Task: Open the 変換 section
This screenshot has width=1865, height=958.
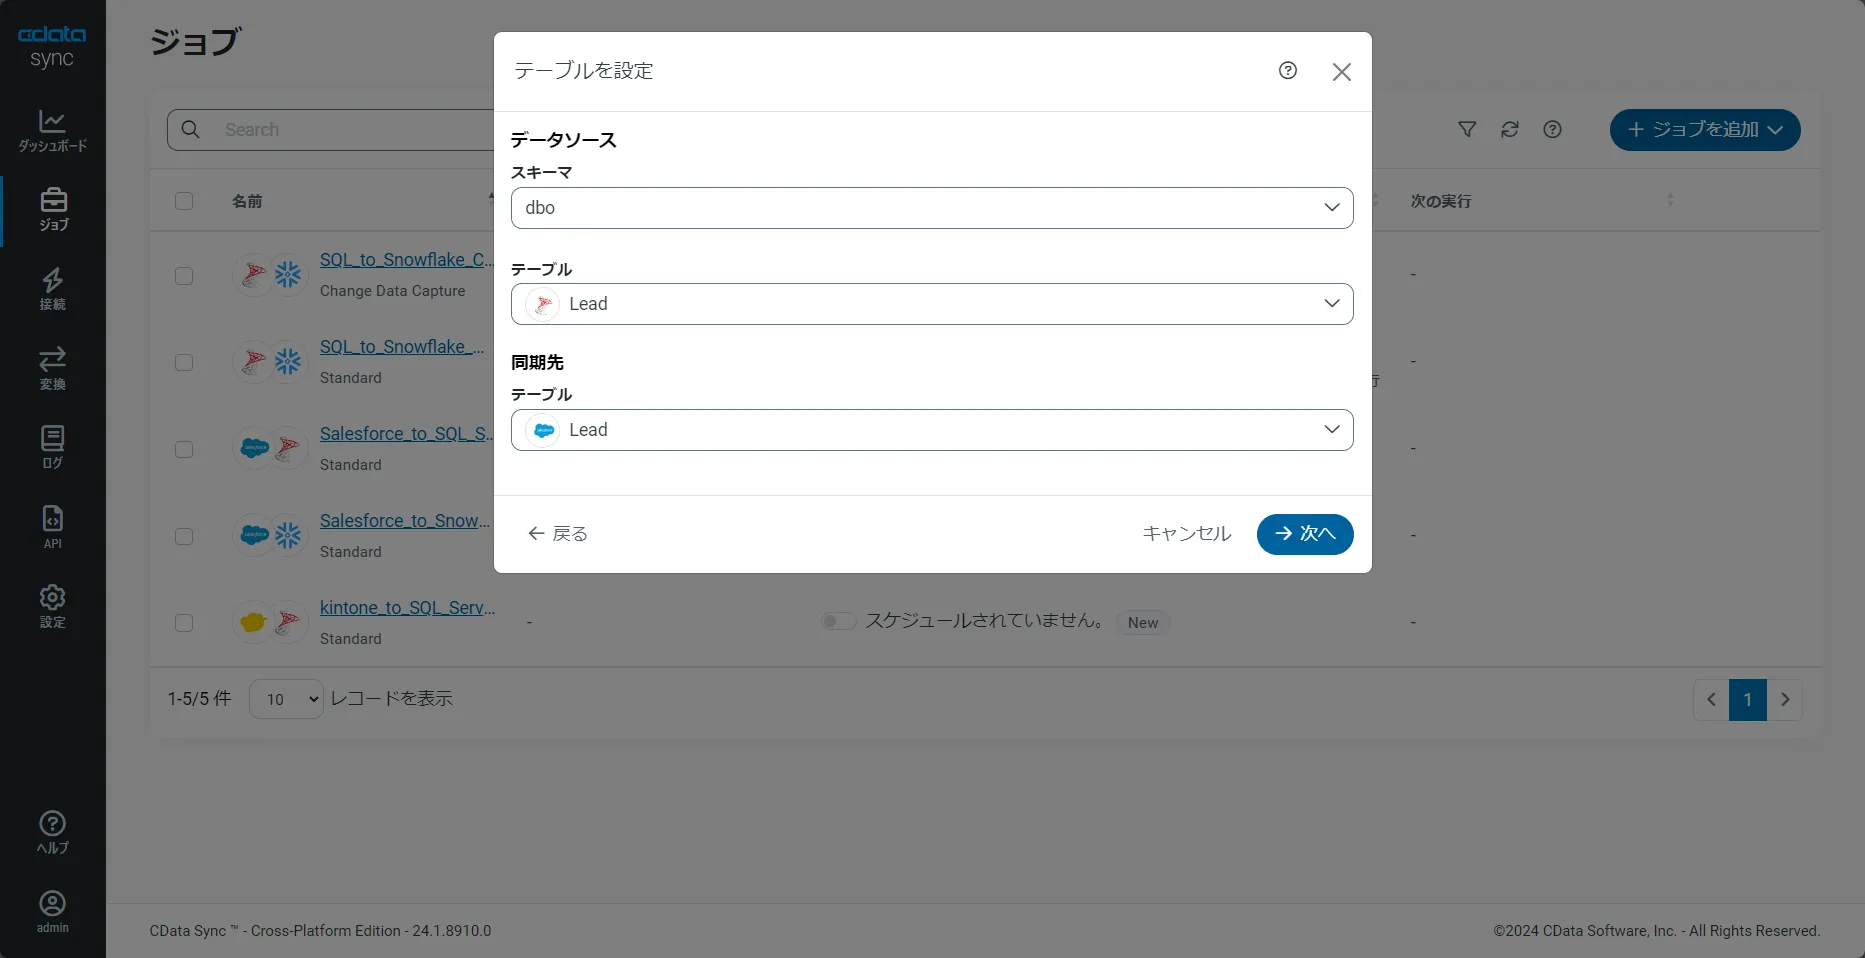Action: tap(52, 368)
